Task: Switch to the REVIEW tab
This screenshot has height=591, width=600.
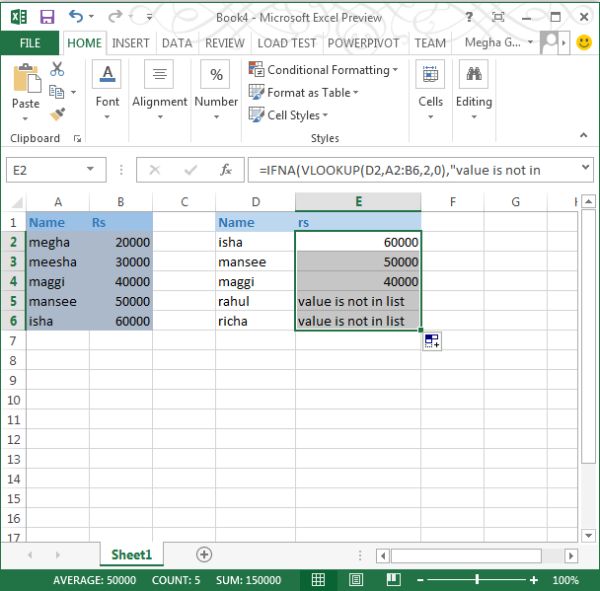Action: click(225, 43)
